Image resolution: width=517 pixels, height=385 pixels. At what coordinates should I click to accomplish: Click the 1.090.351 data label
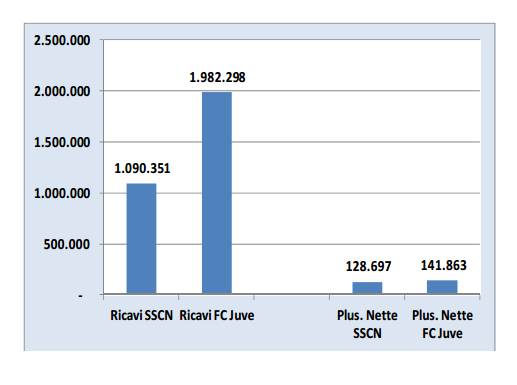click(x=142, y=168)
